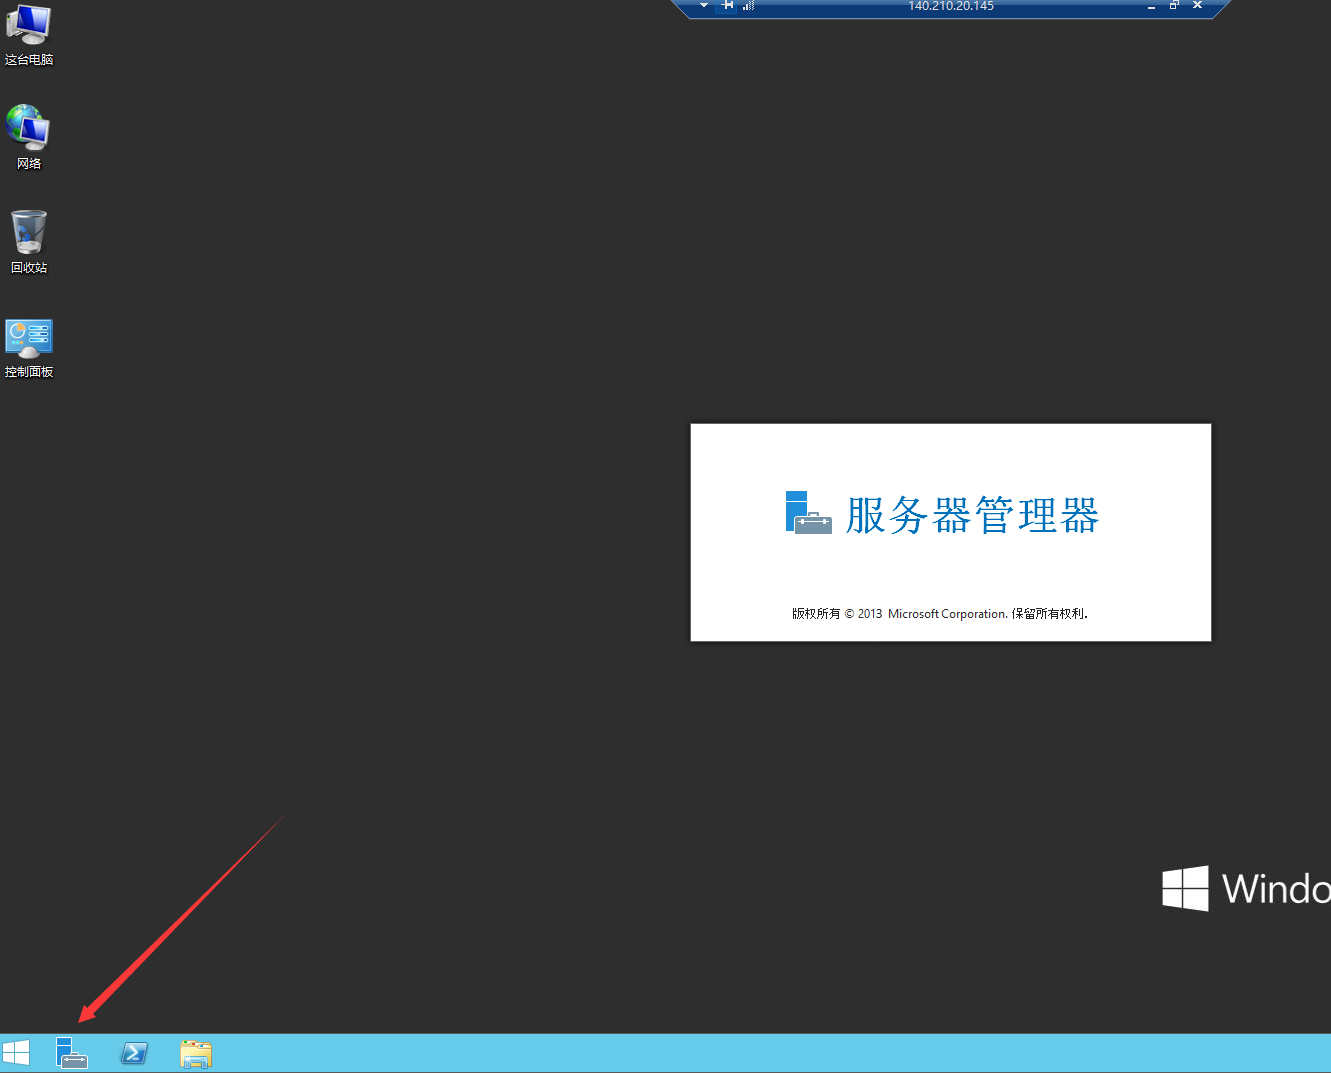Click the Windows Start button
The width and height of the screenshot is (1331, 1073).
[16, 1052]
